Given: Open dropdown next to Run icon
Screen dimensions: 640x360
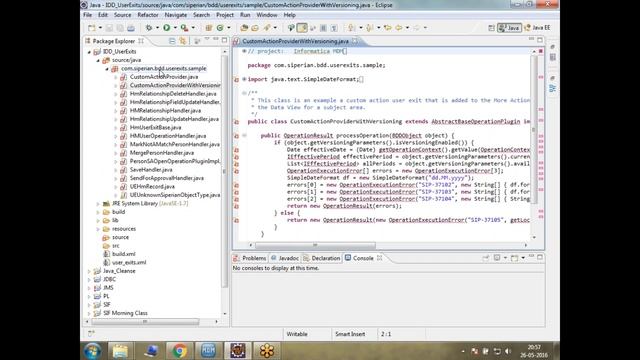Looking at the screenshot, I should (175, 28).
